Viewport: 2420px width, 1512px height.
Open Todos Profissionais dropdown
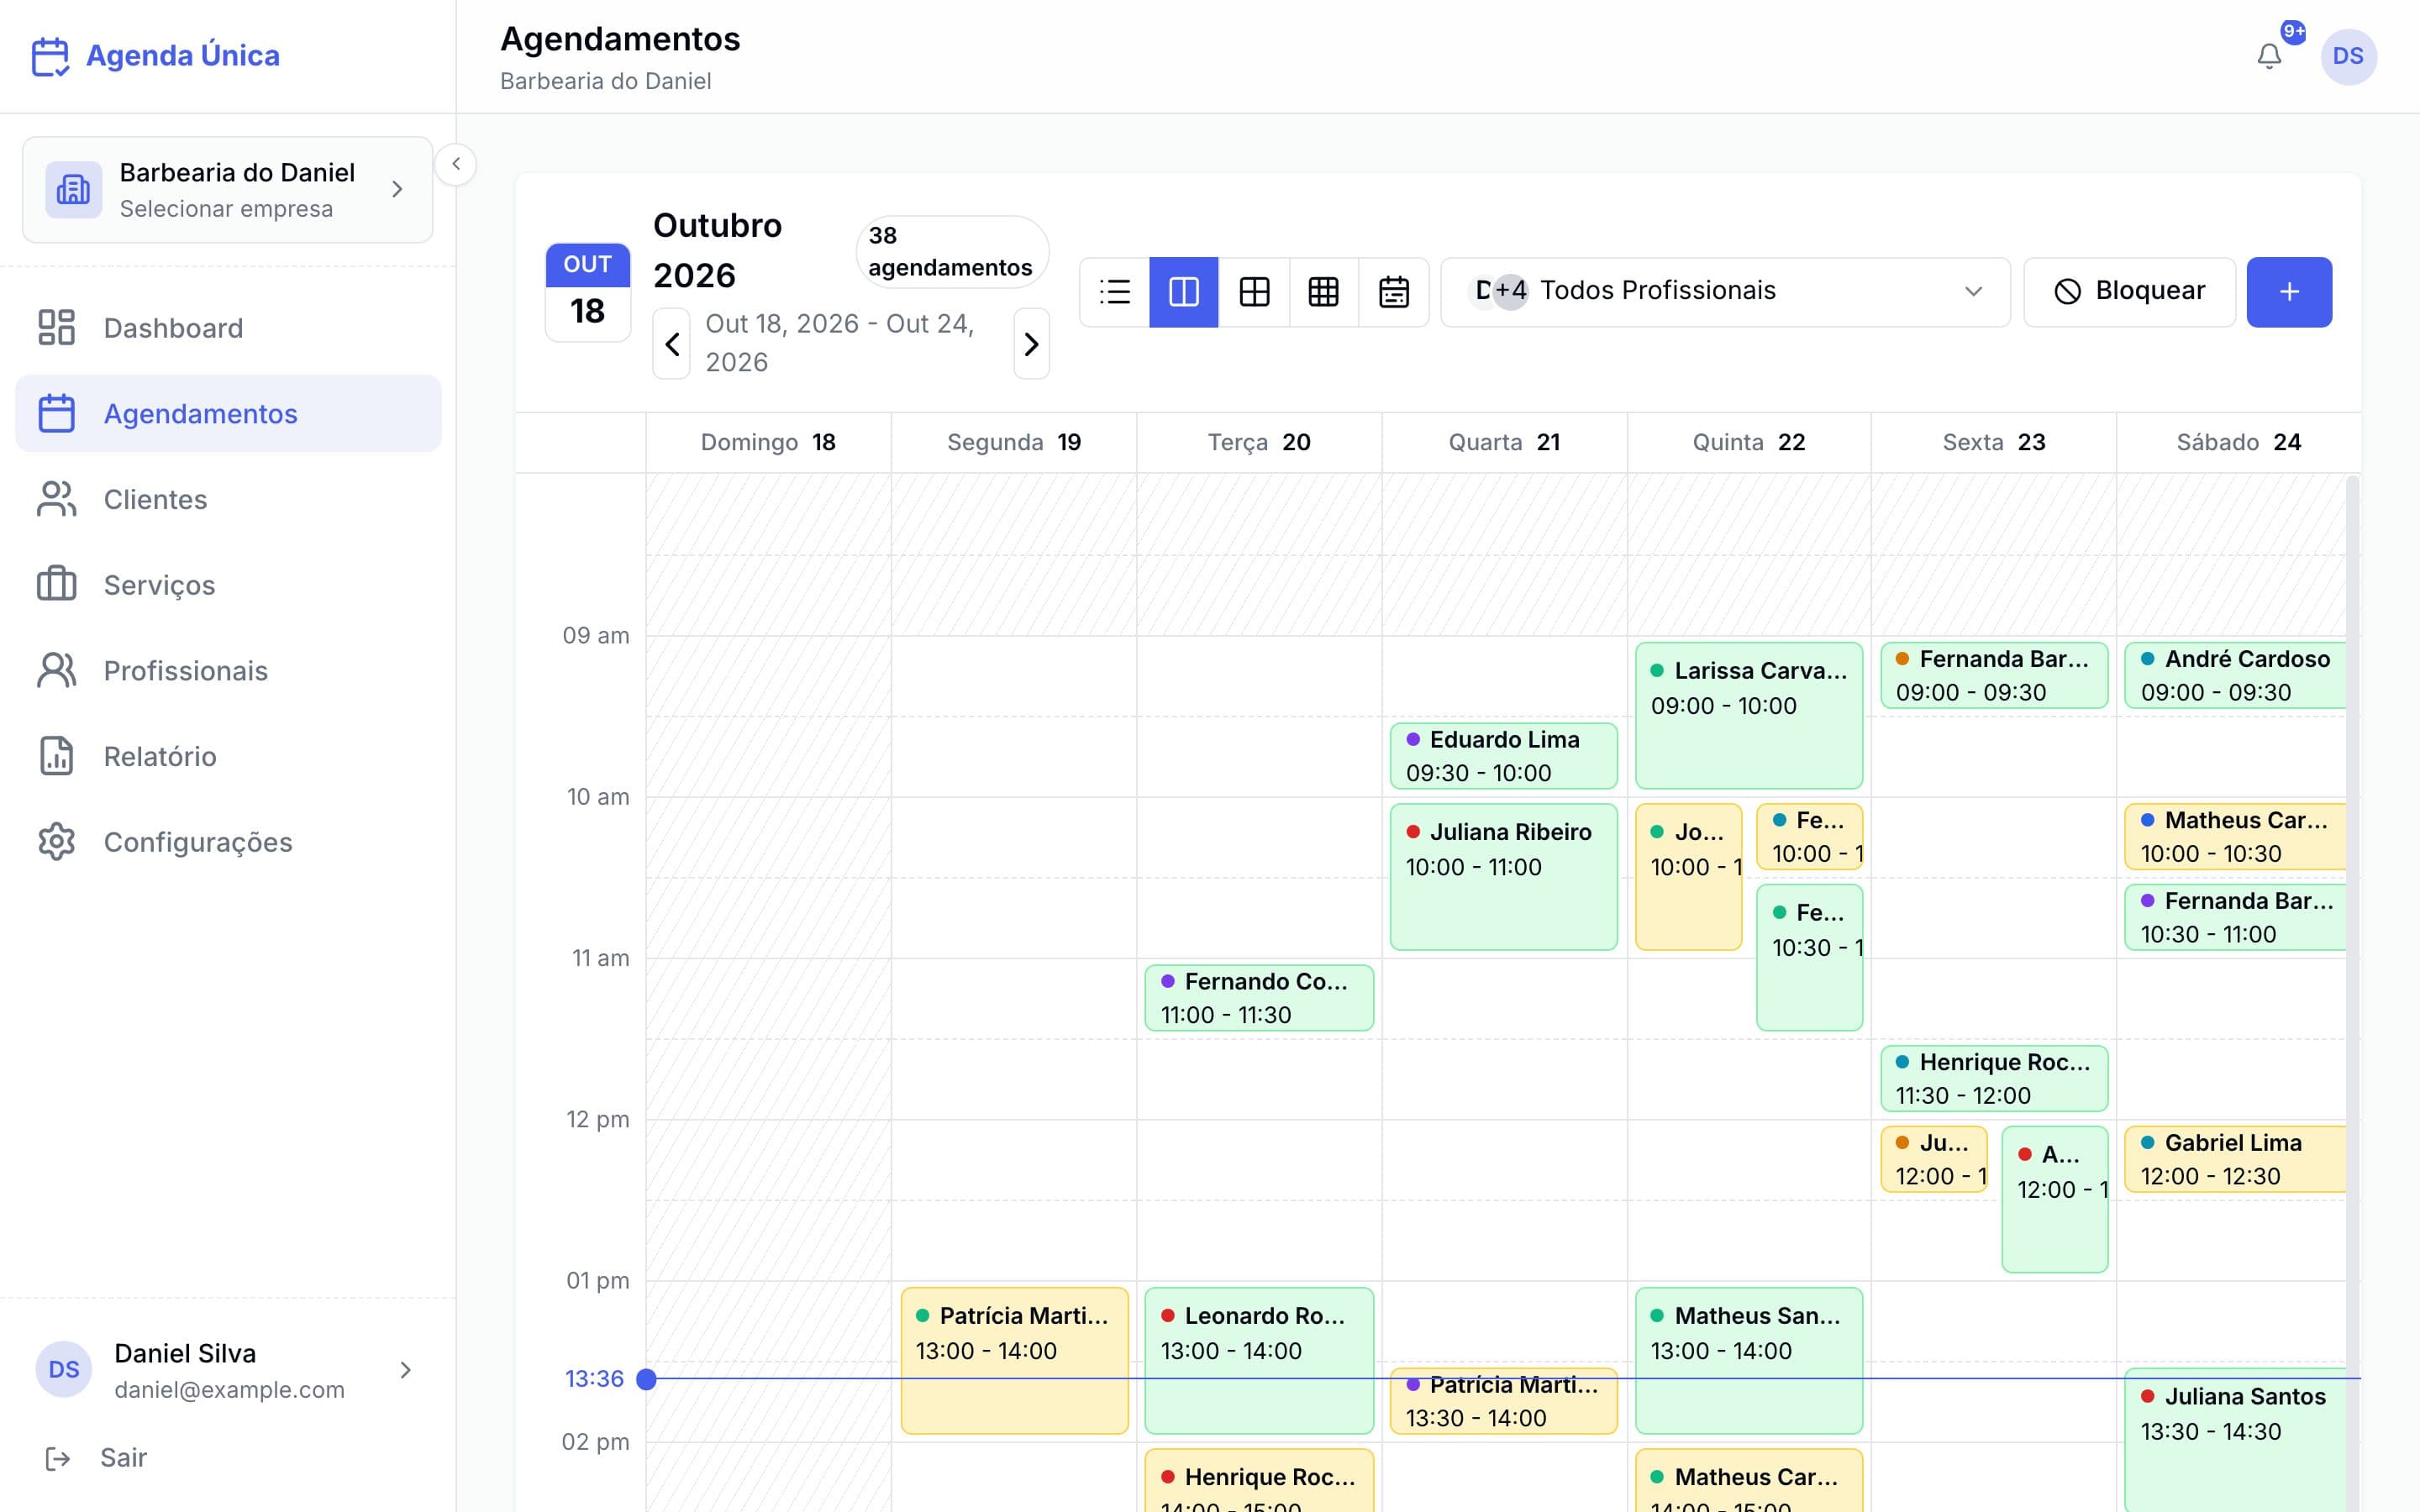[x=1725, y=292]
